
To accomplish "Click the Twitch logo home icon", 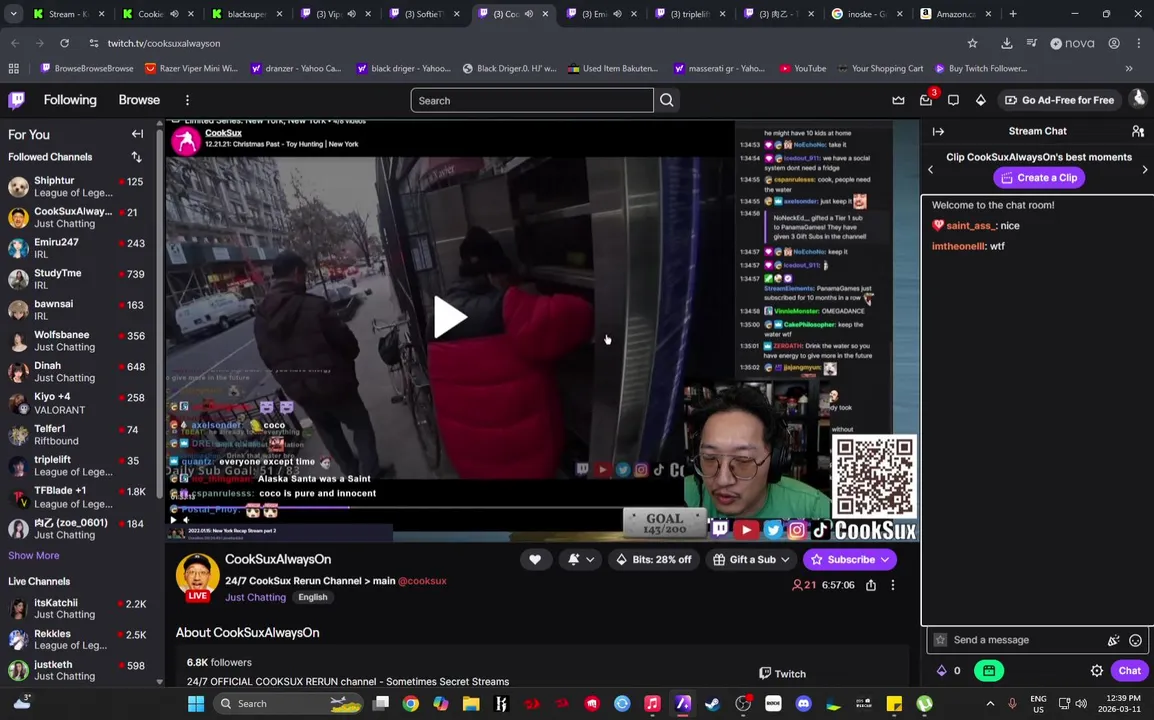I will point(16,100).
